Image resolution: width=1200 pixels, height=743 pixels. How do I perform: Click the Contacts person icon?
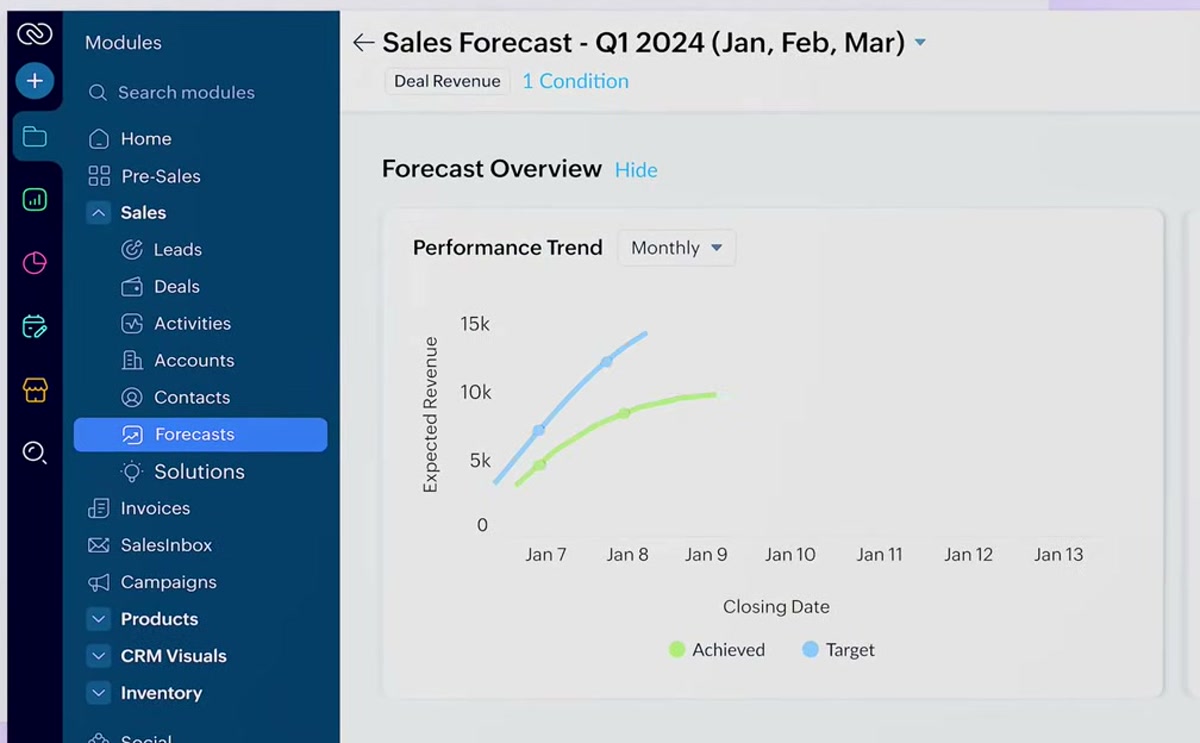(132, 398)
